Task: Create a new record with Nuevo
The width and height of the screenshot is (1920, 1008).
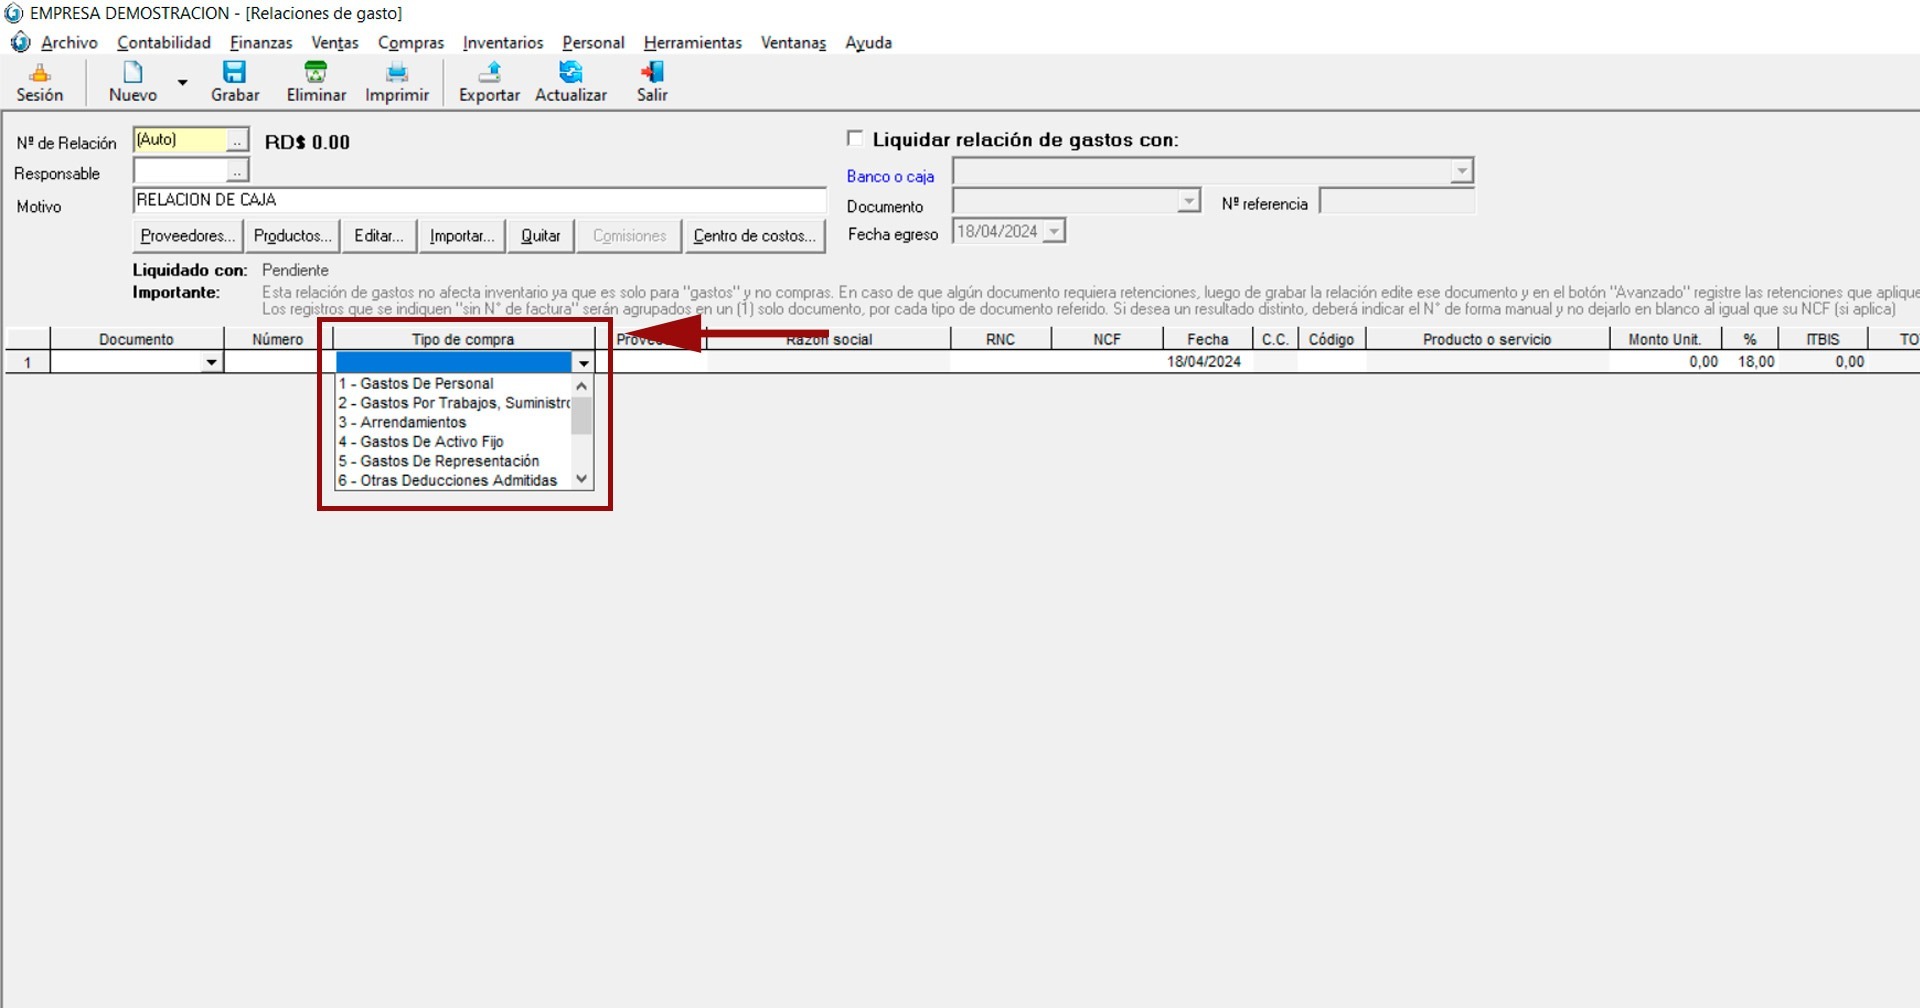Action: tap(133, 82)
